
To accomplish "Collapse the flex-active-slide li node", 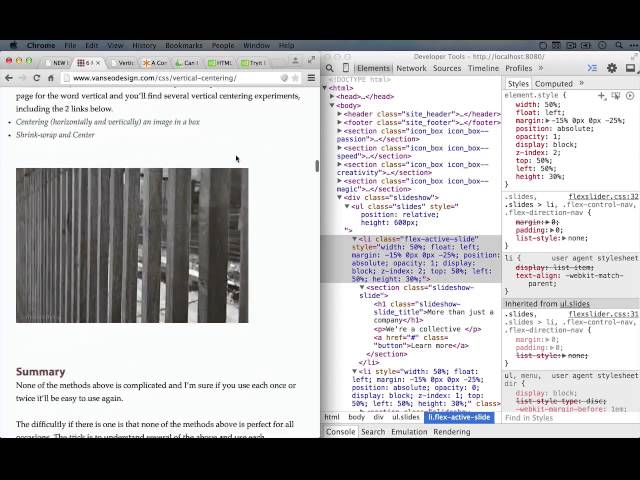I will [354, 239].
